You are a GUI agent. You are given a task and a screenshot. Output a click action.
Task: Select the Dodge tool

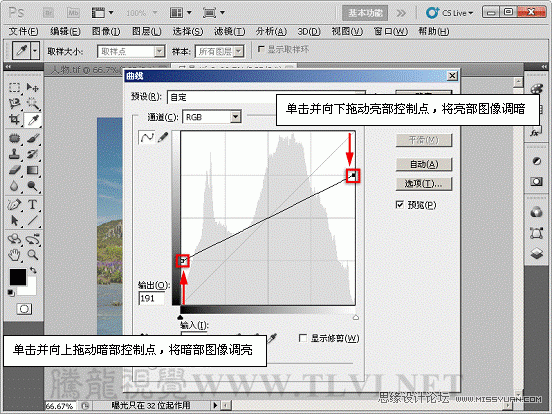pyautogui.click(x=33, y=186)
